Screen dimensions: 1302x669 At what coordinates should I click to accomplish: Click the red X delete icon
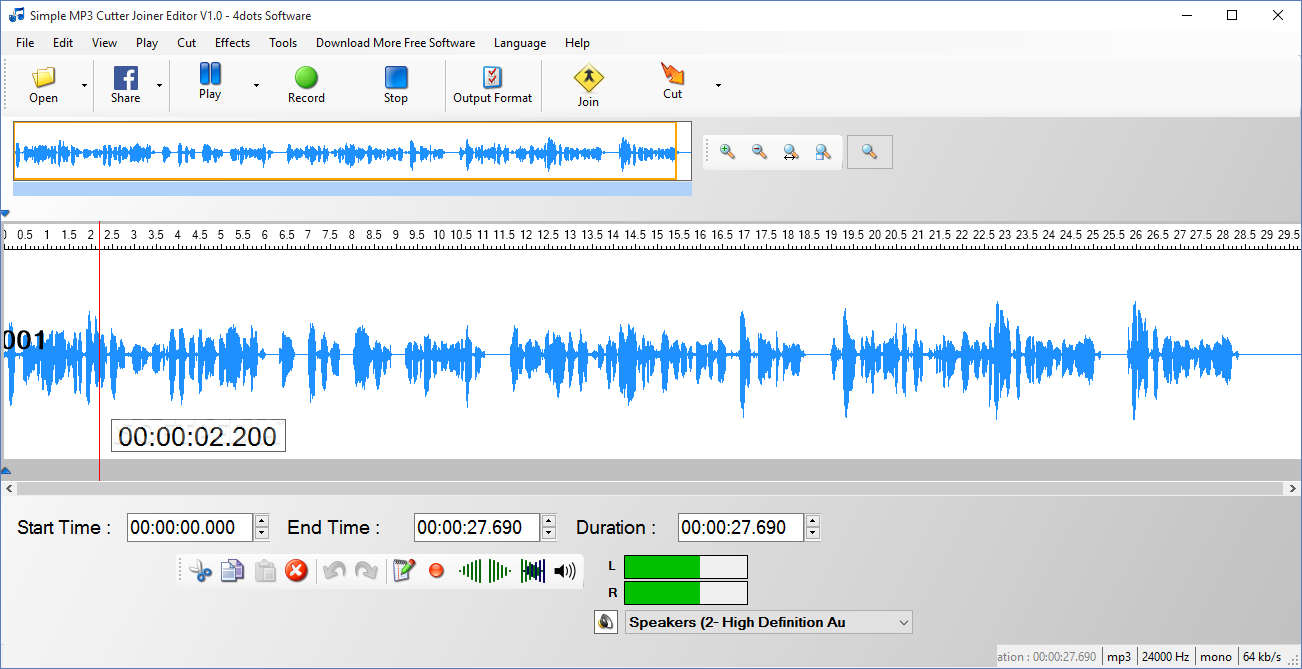pyautogui.click(x=296, y=571)
